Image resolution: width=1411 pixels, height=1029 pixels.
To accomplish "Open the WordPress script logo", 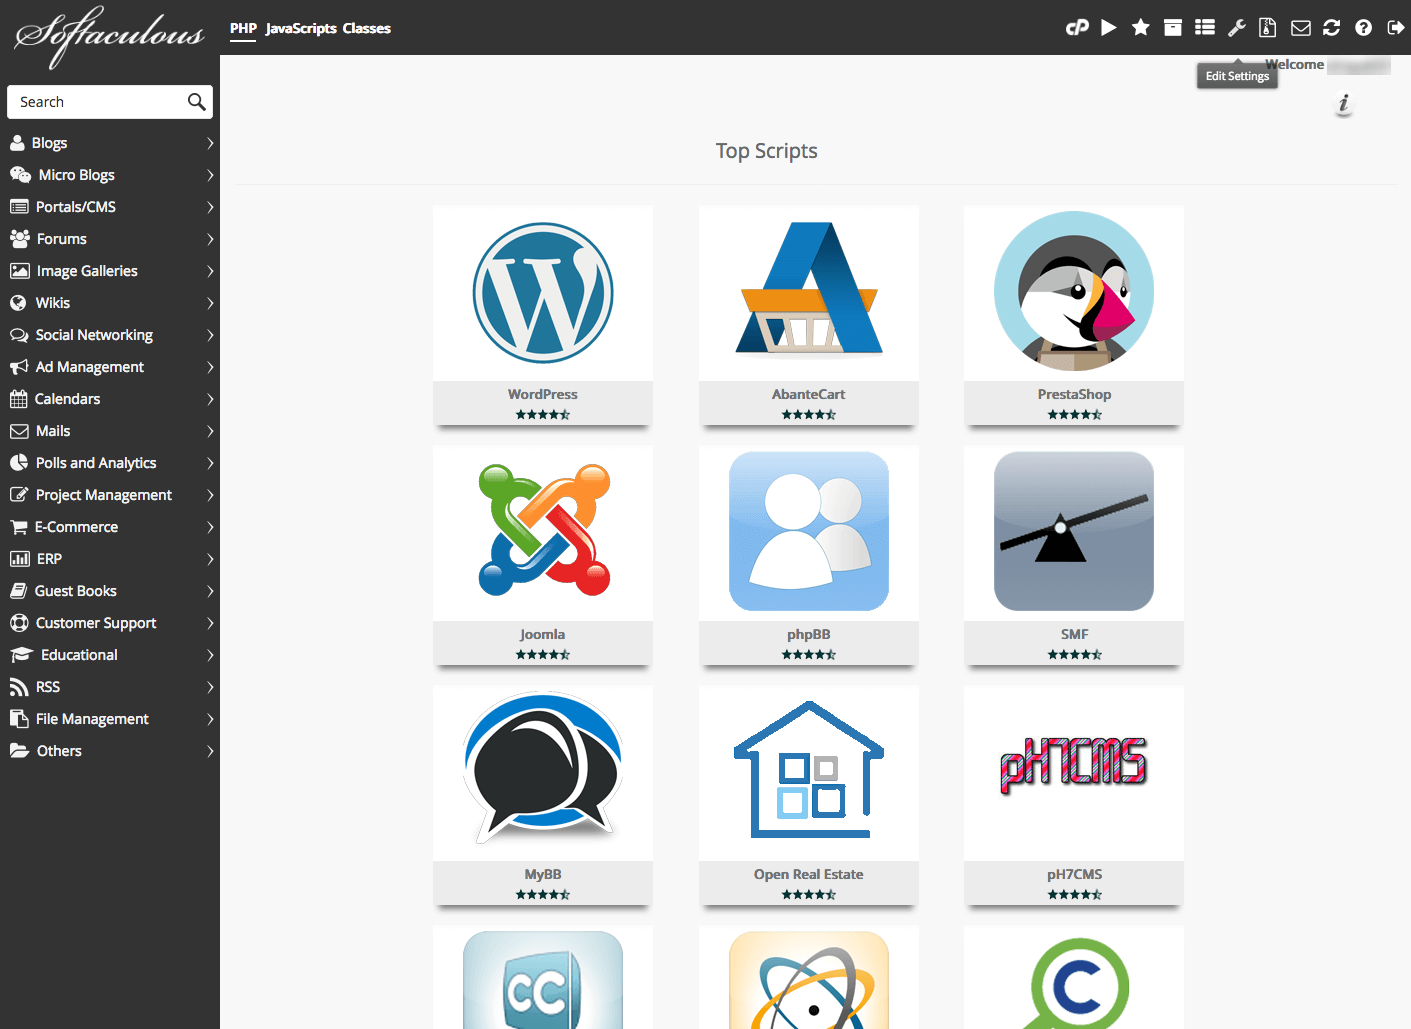I will pos(543,293).
